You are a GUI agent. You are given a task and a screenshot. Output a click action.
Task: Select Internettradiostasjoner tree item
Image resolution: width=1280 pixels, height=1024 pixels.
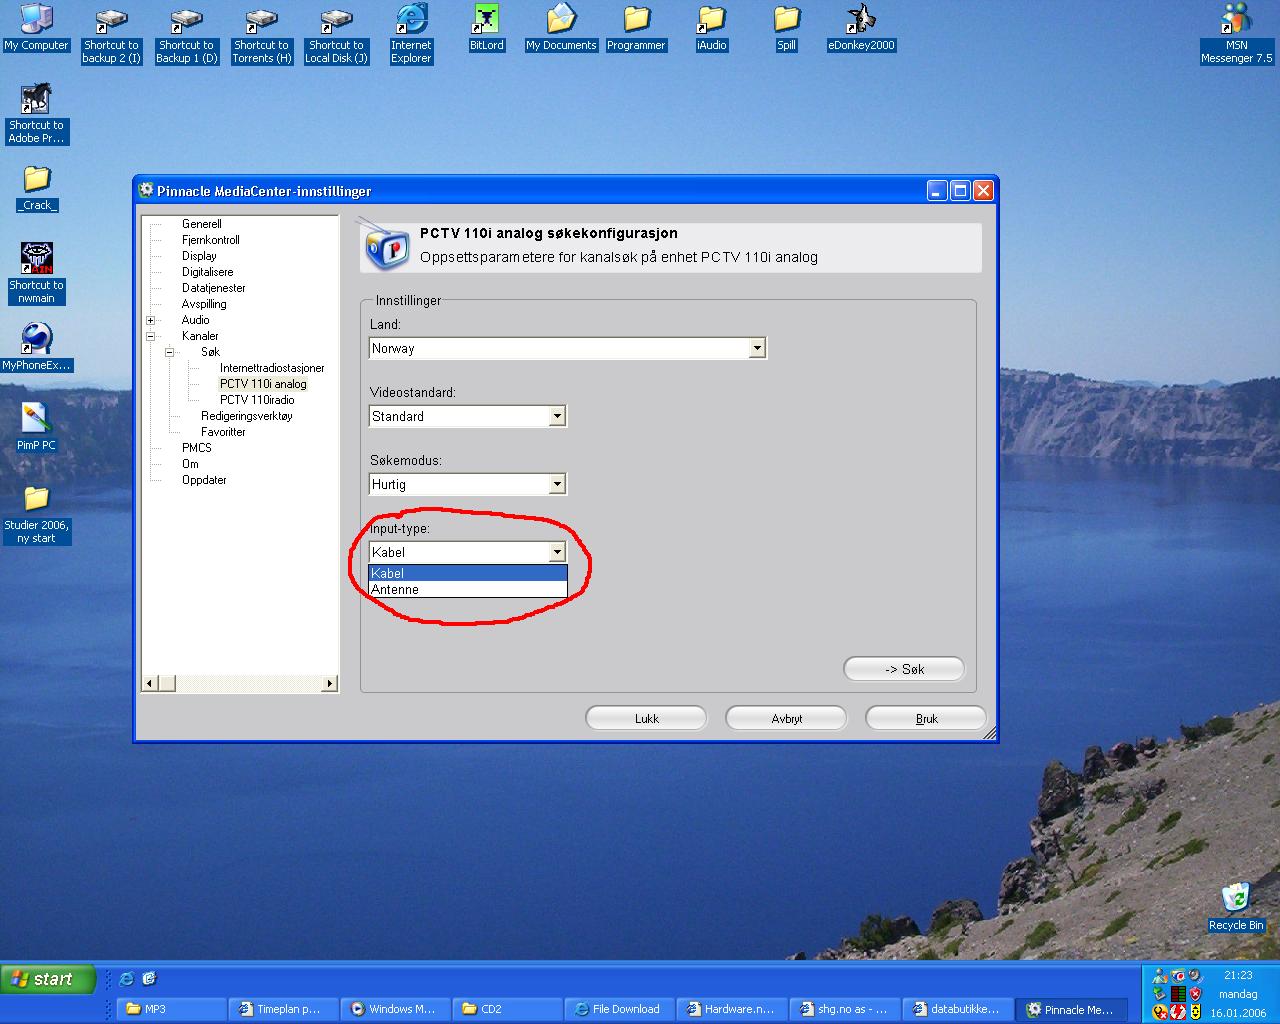coord(272,368)
